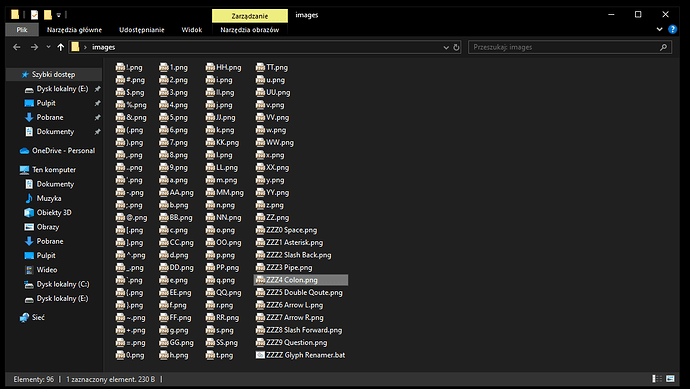Select the ZZZZ Glyph Renamer.bat file
Image resolution: width=690 pixels, height=389 pixels.
(x=301, y=355)
